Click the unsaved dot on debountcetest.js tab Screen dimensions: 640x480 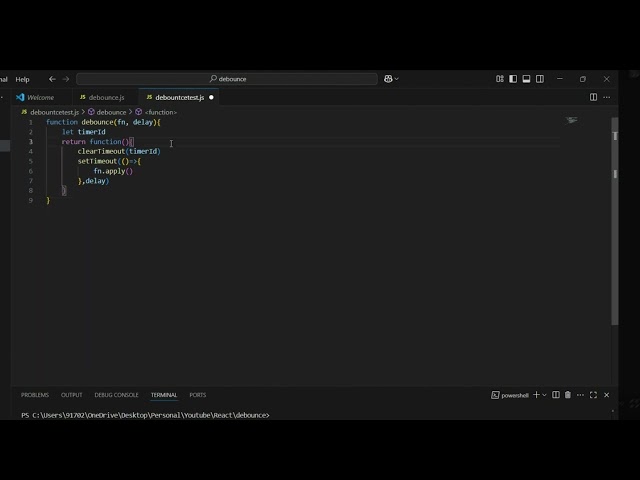pos(211,98)
